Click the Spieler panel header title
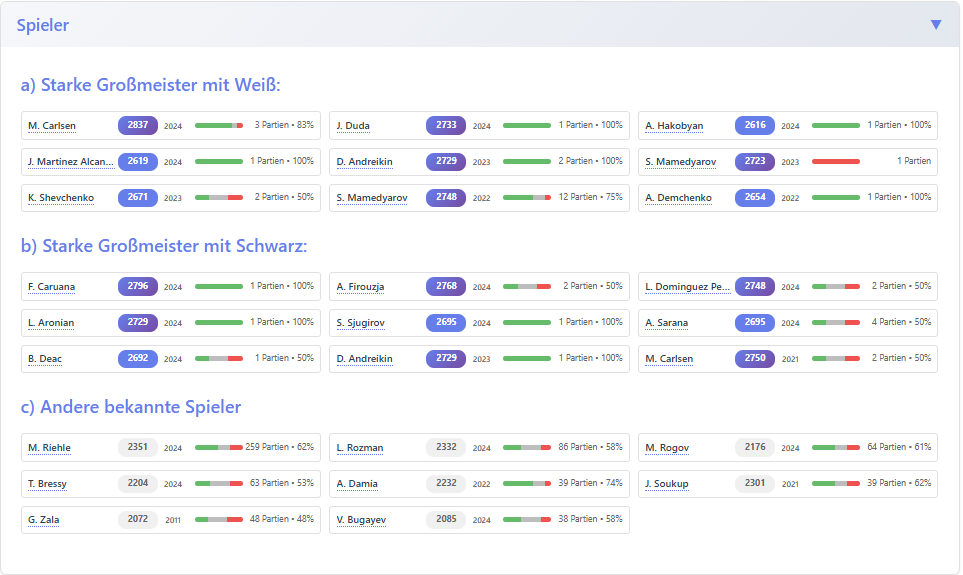Screen dimensions: 963x575 [43, 25]
